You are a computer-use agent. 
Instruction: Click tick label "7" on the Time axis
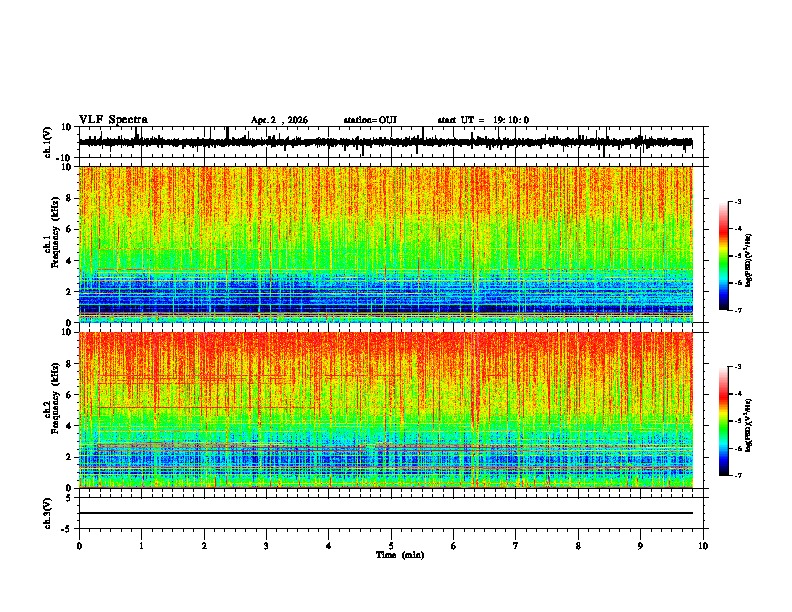click(x=516, y=546)
